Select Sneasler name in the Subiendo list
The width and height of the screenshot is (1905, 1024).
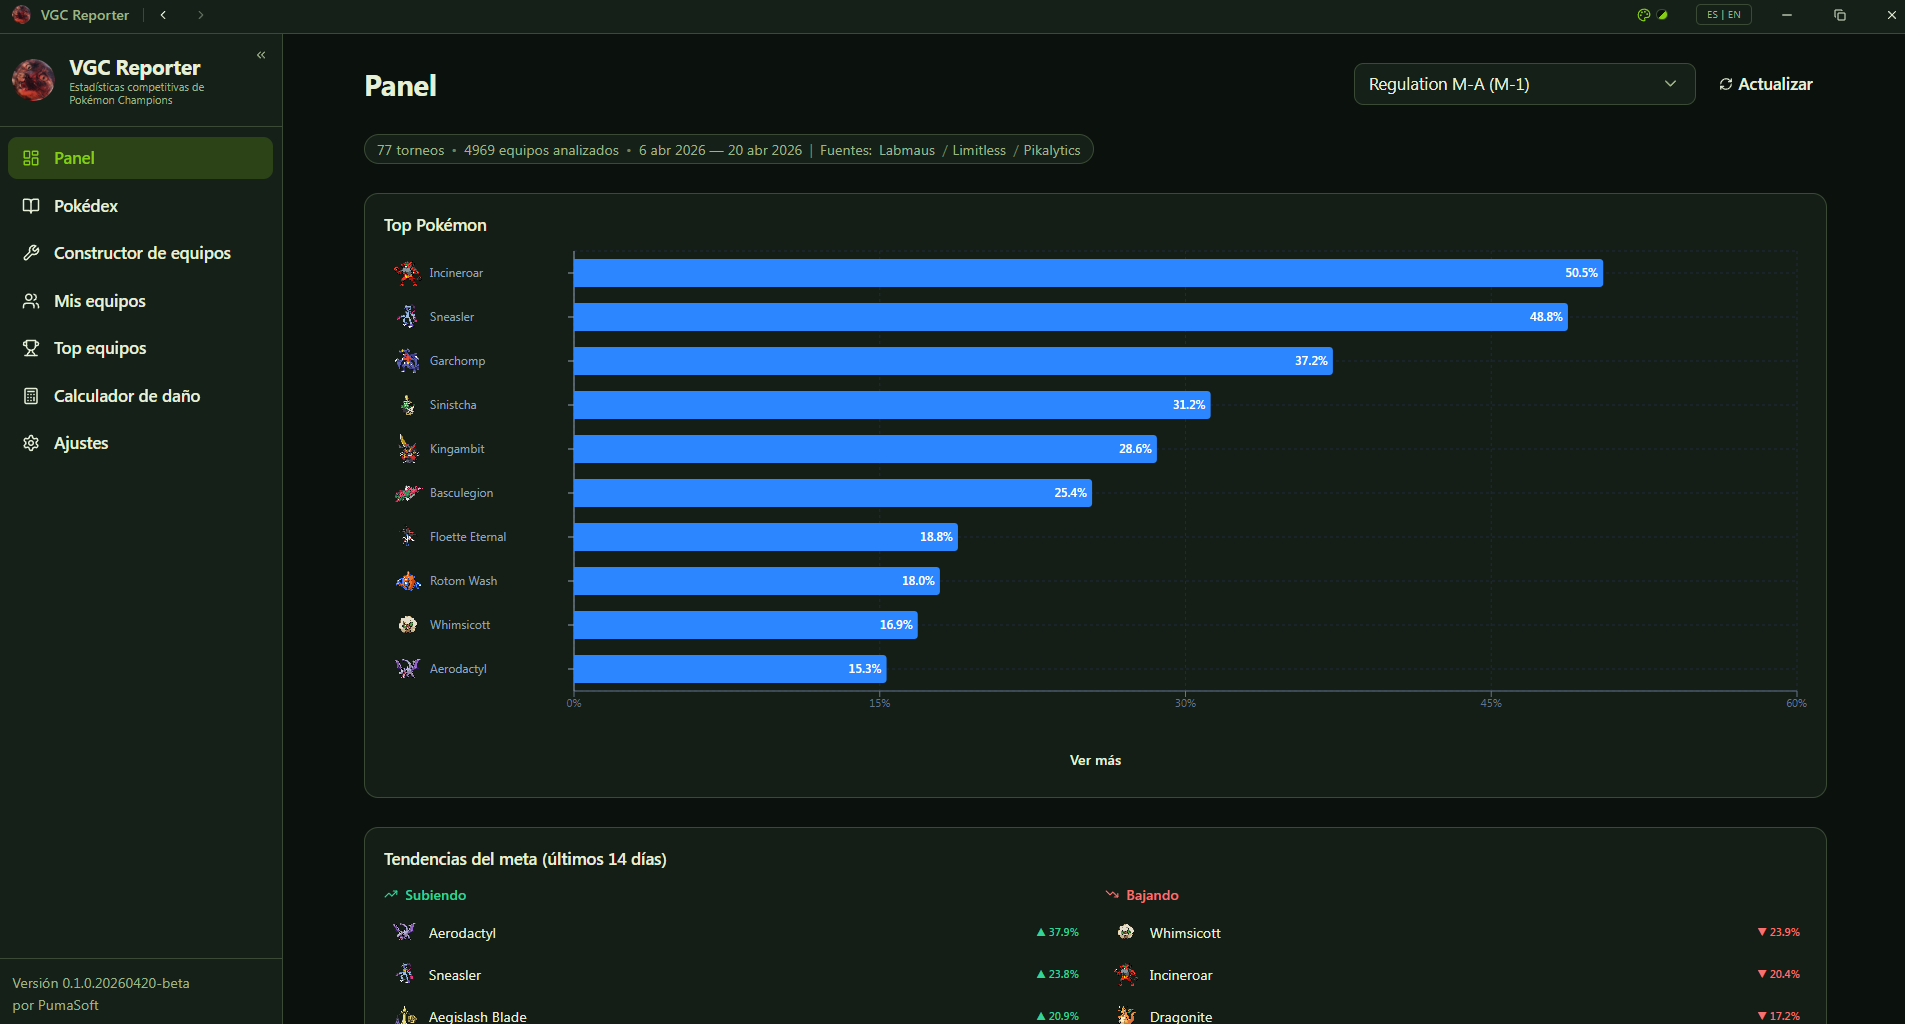coord(455,975)
